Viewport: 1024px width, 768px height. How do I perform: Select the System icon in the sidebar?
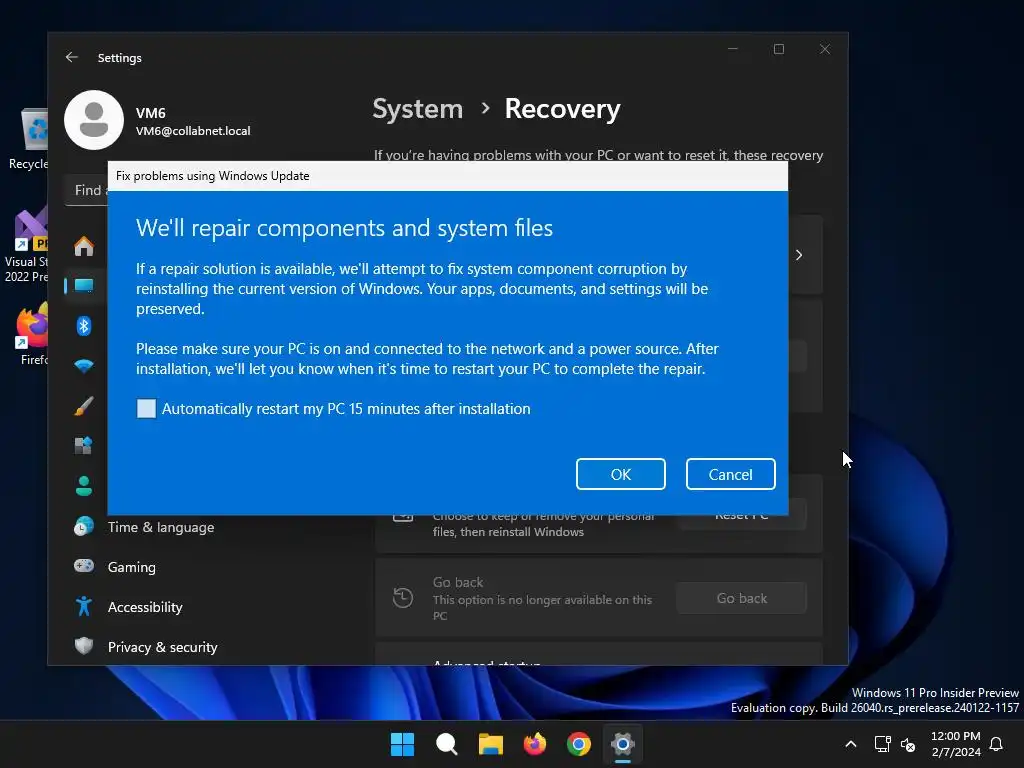pyautogui.click(x=84, y=285)
